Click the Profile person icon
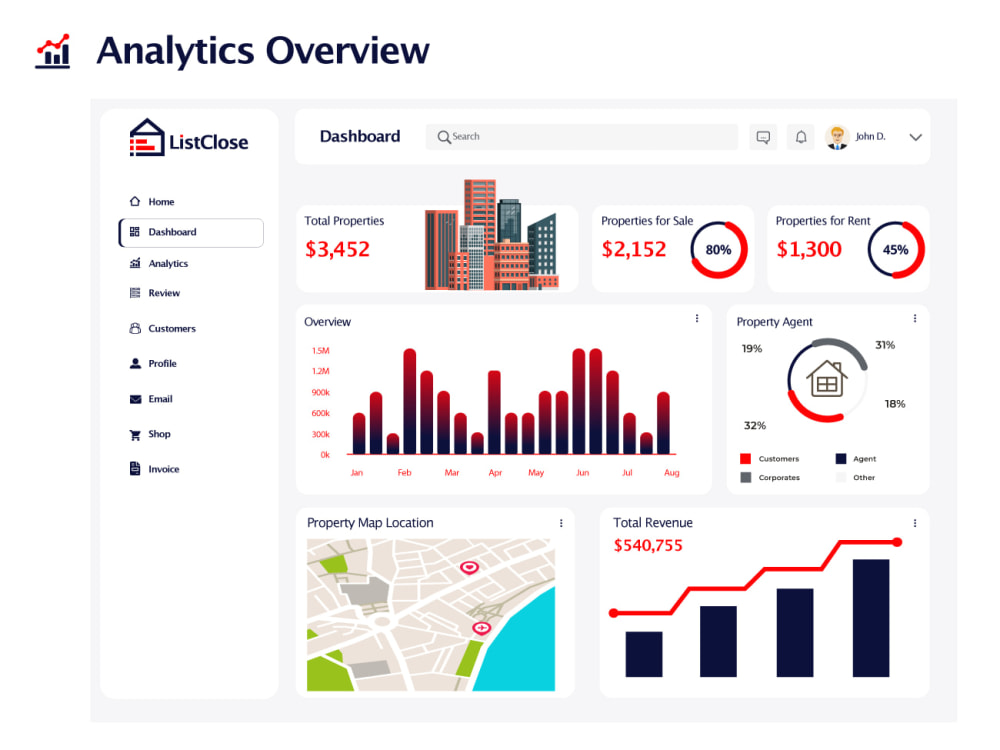Image resolution: width=1000 pixels, height=750 pixels. click(135, 364)
